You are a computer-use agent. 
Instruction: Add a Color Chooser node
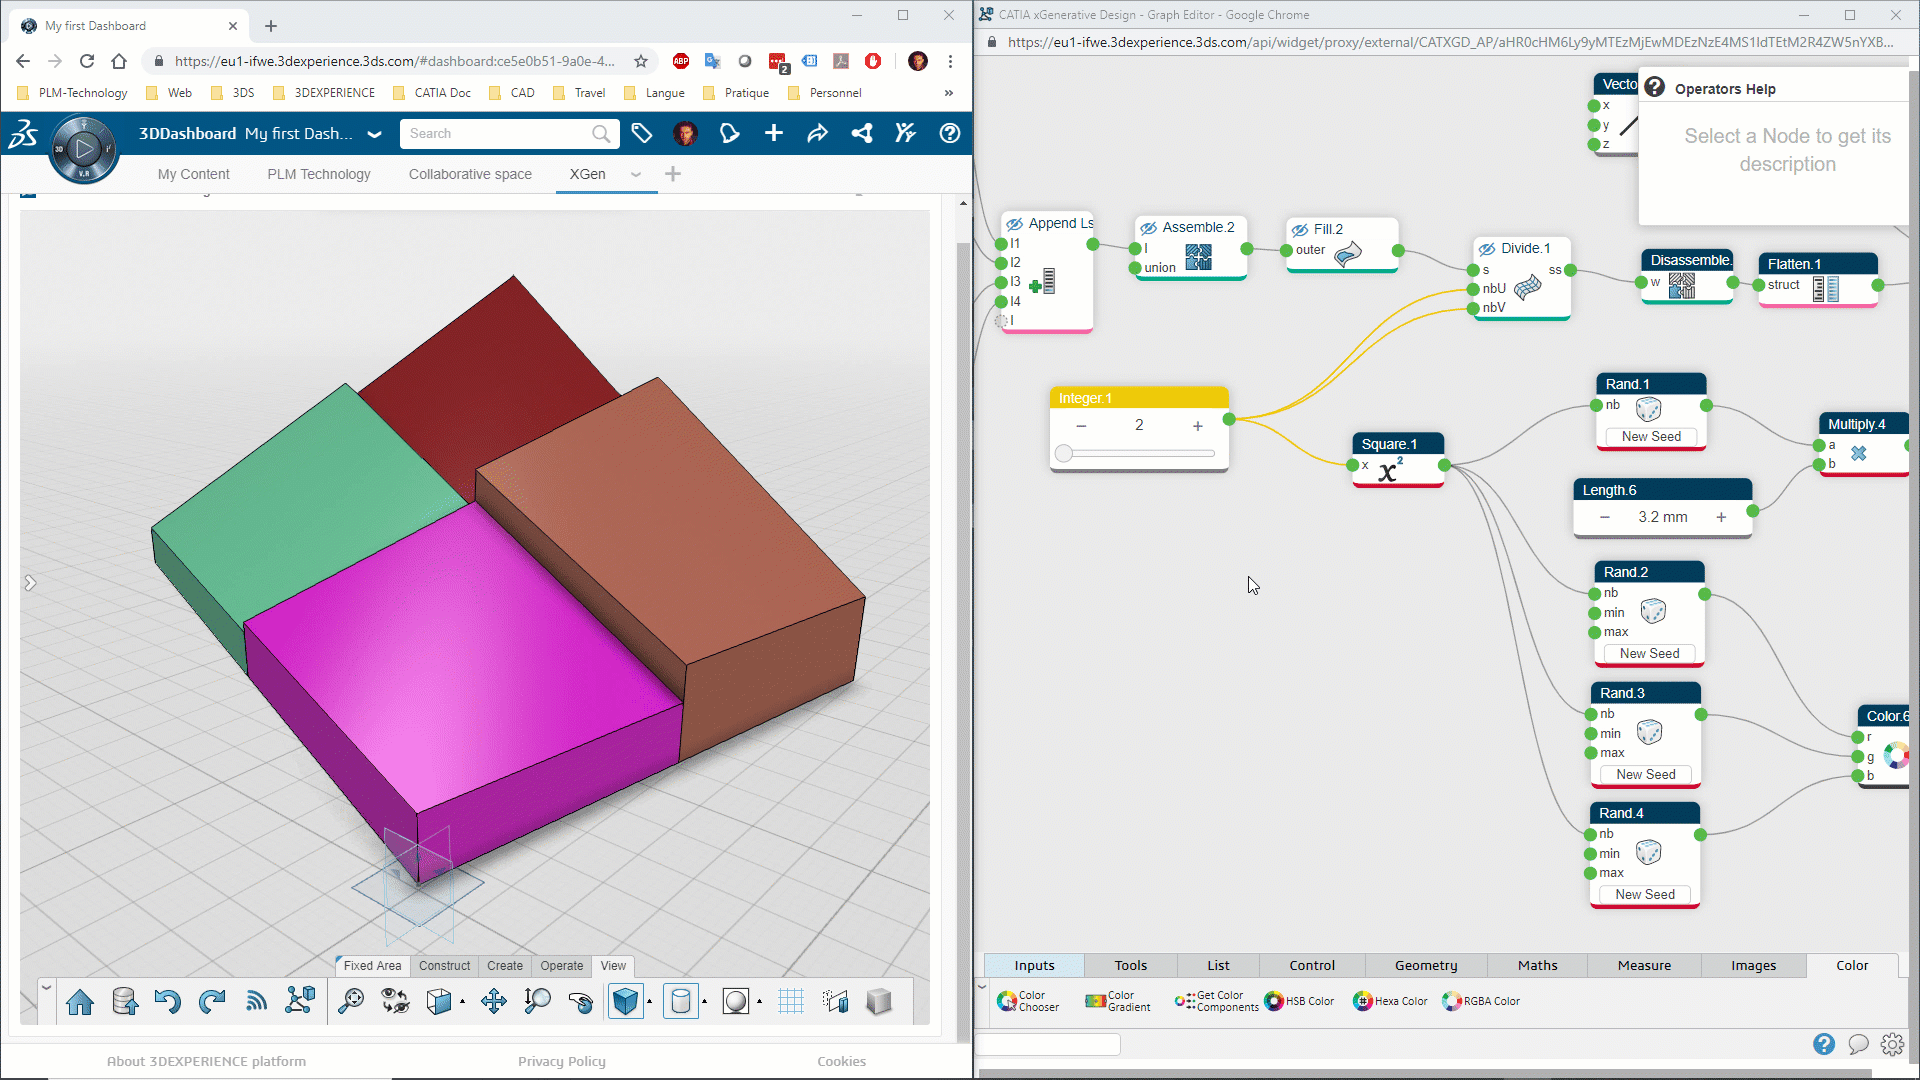tap(1028, 1001)
